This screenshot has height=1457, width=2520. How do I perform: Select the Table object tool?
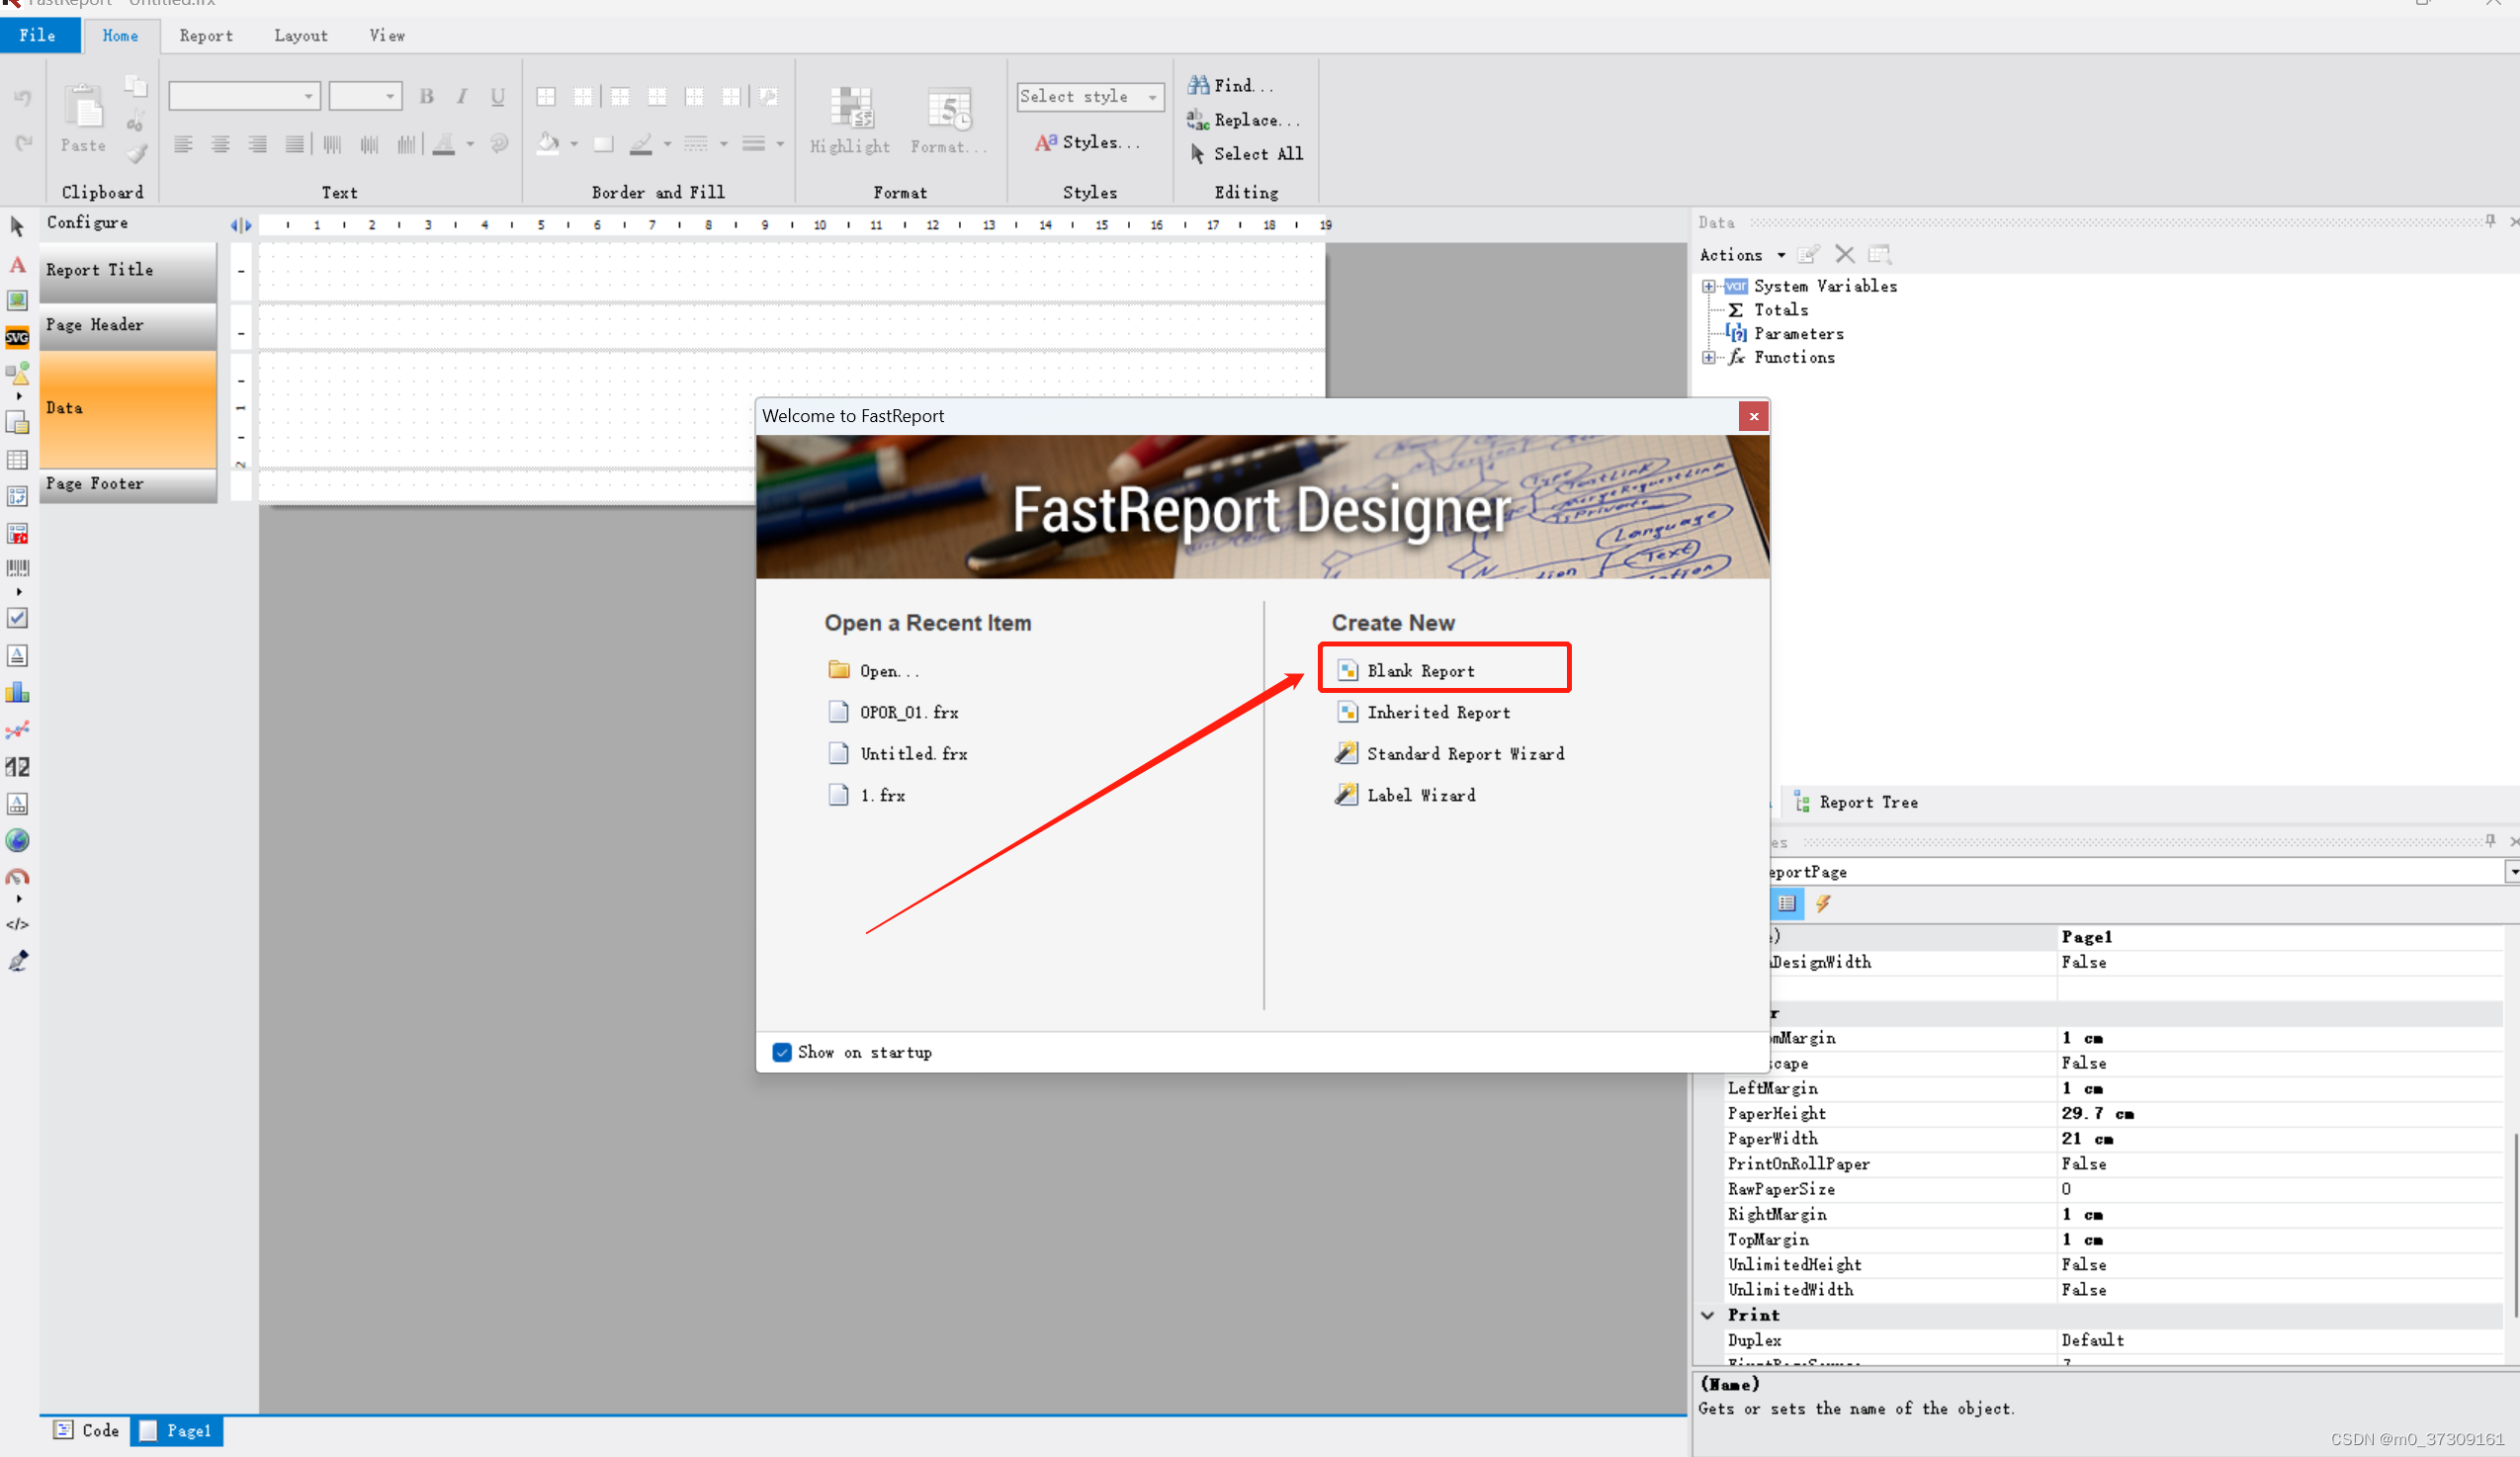coord(17,460)
